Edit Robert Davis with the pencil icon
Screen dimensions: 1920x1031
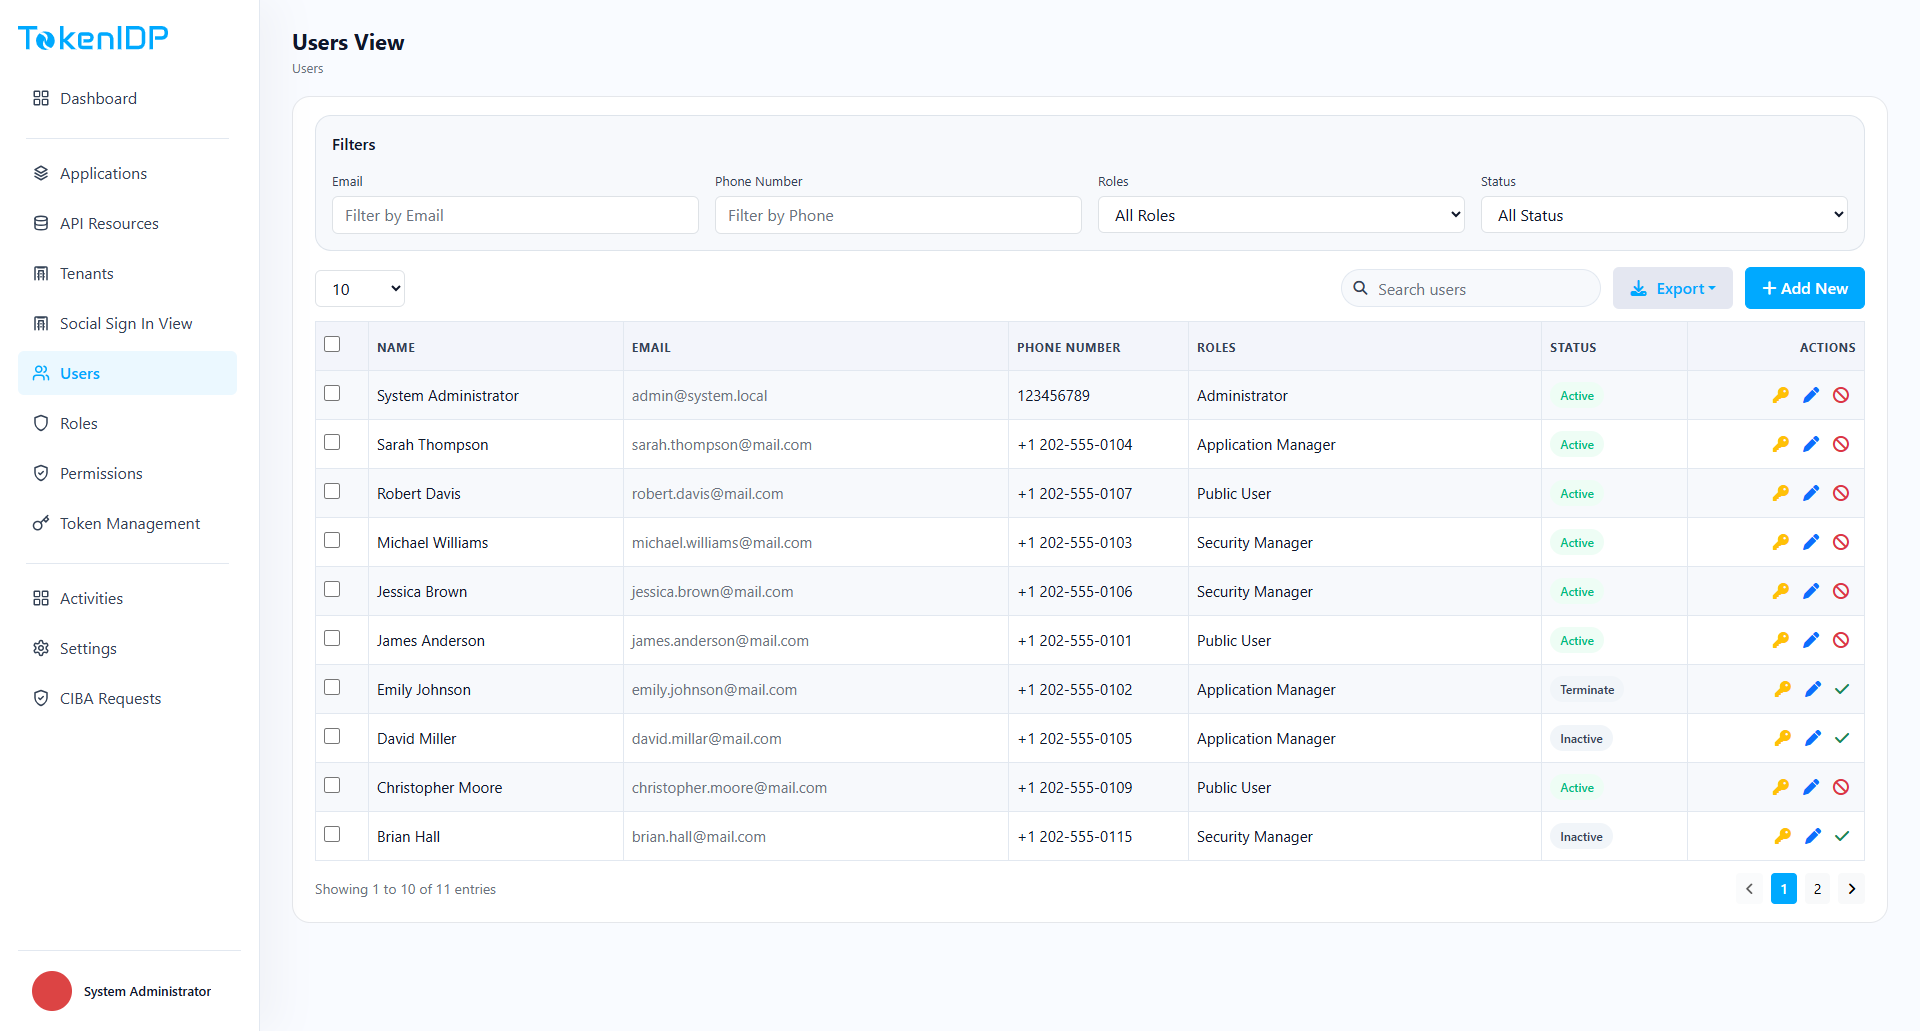click(1811, 493)
